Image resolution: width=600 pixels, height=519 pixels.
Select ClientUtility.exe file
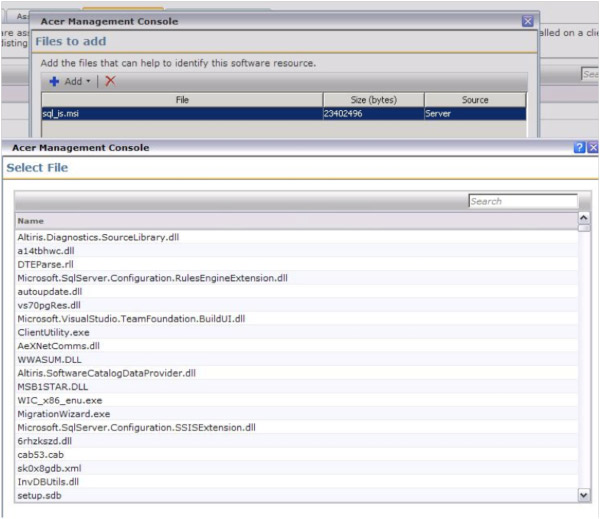pyautogui.click(x=297, y=332)
